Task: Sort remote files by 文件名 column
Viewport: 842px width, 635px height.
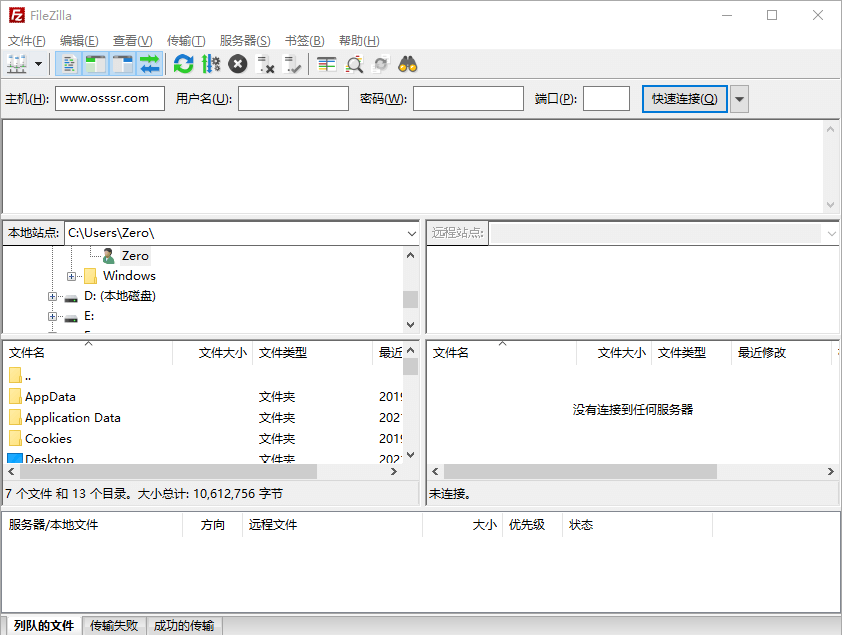Action: tap(502, 353)
